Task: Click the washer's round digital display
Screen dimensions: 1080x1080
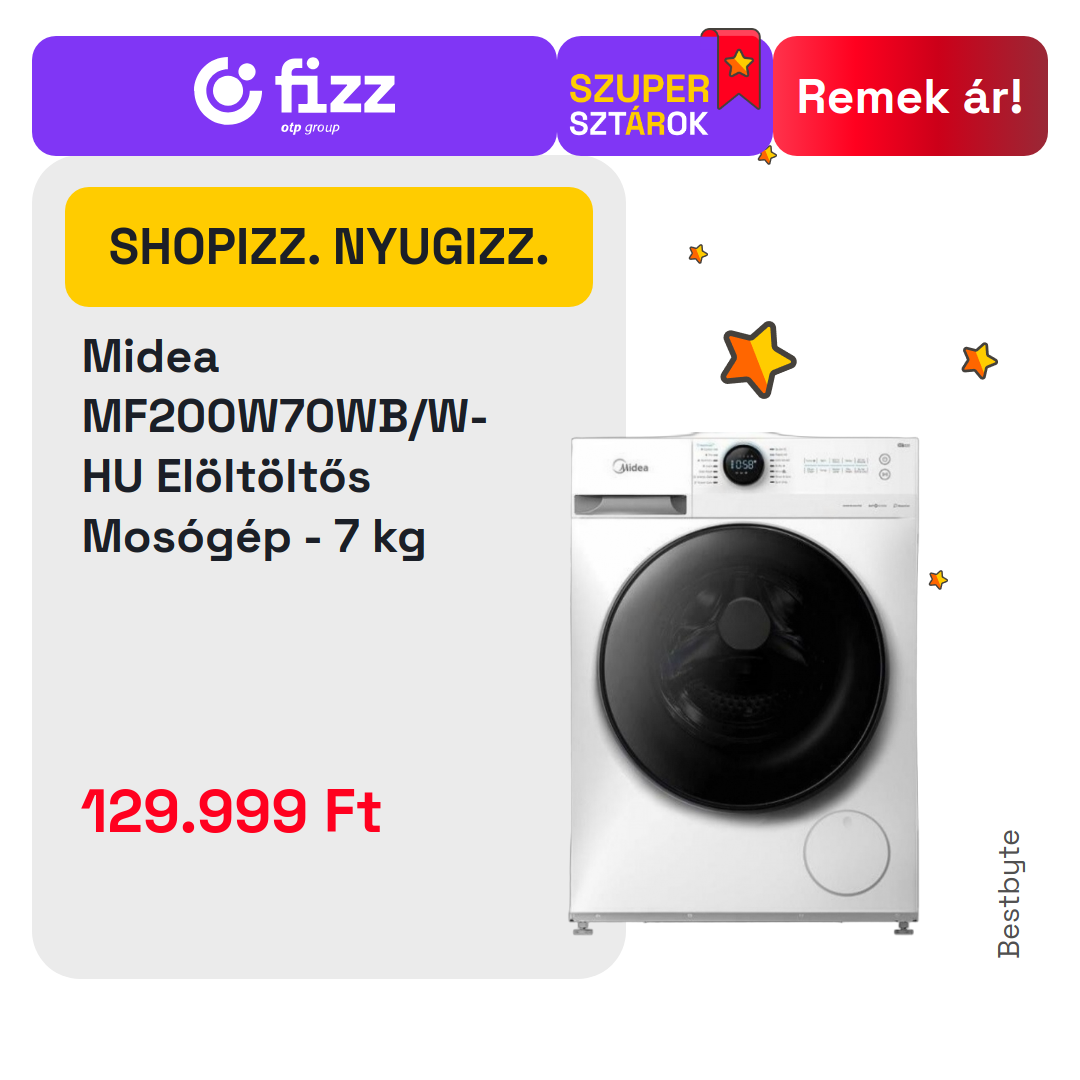Action: coord(743,464)
